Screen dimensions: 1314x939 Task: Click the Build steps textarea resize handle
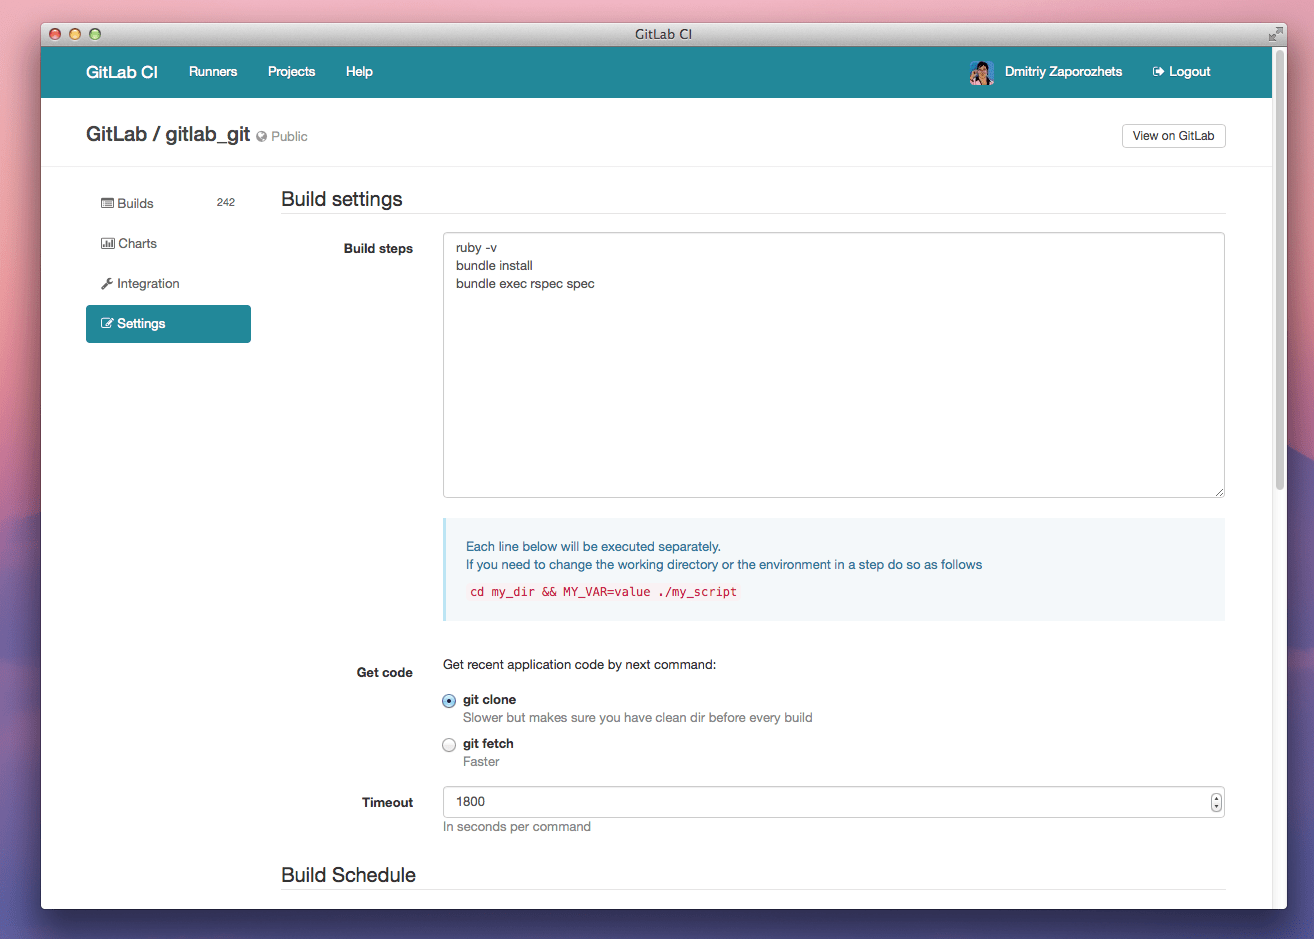pos(1219,492)
